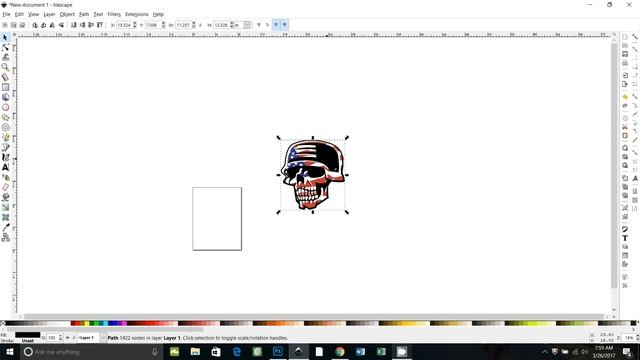The image size is (640, 360).
Task: Select the Bezier pen tool
Action: 5,147
